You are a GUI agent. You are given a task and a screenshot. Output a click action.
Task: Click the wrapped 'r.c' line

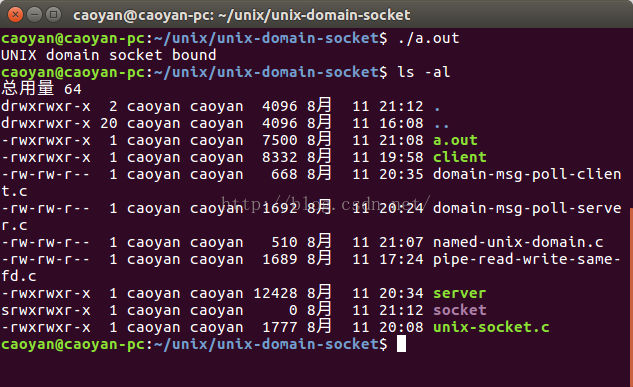(15, 225)
